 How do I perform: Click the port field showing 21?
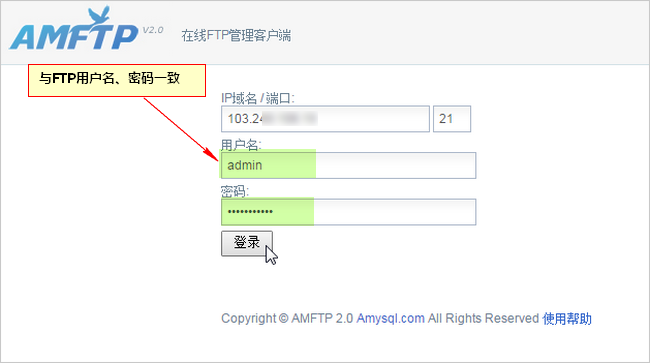point(452,119)
